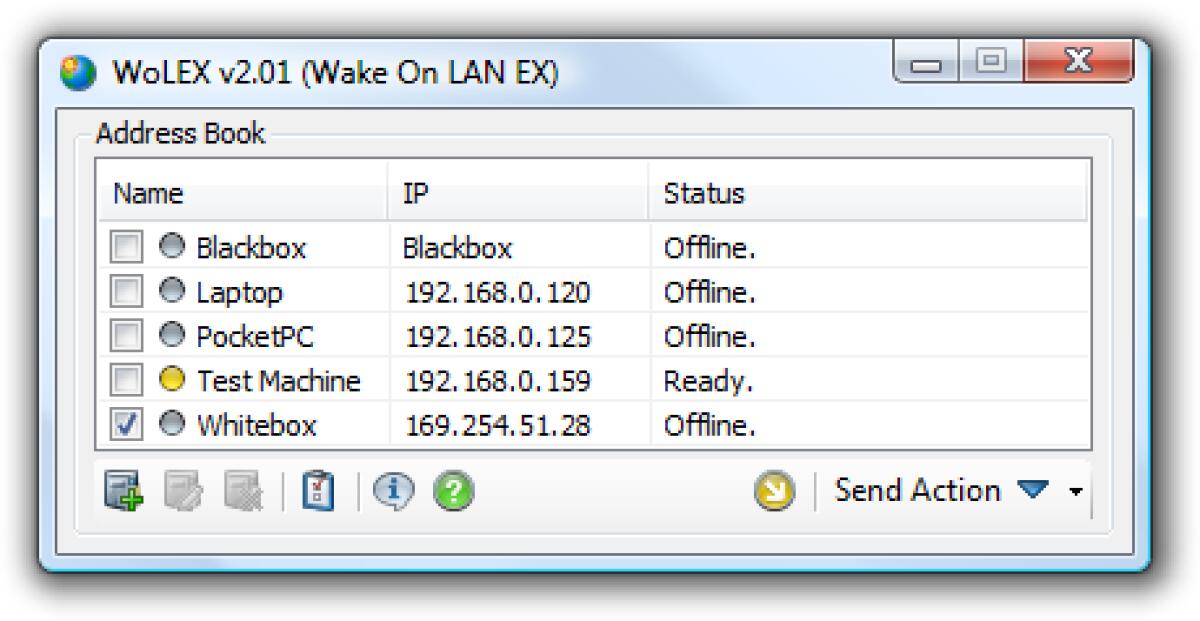Click the Send Action button

(940, 491)
